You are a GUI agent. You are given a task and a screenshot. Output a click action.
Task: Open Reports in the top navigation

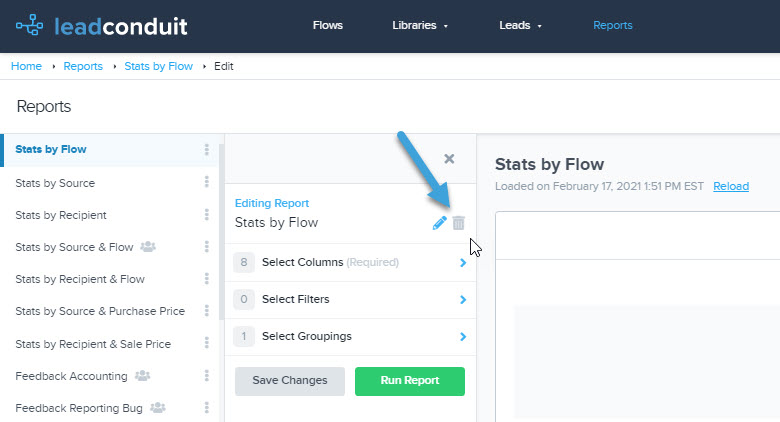pos(612,26)
